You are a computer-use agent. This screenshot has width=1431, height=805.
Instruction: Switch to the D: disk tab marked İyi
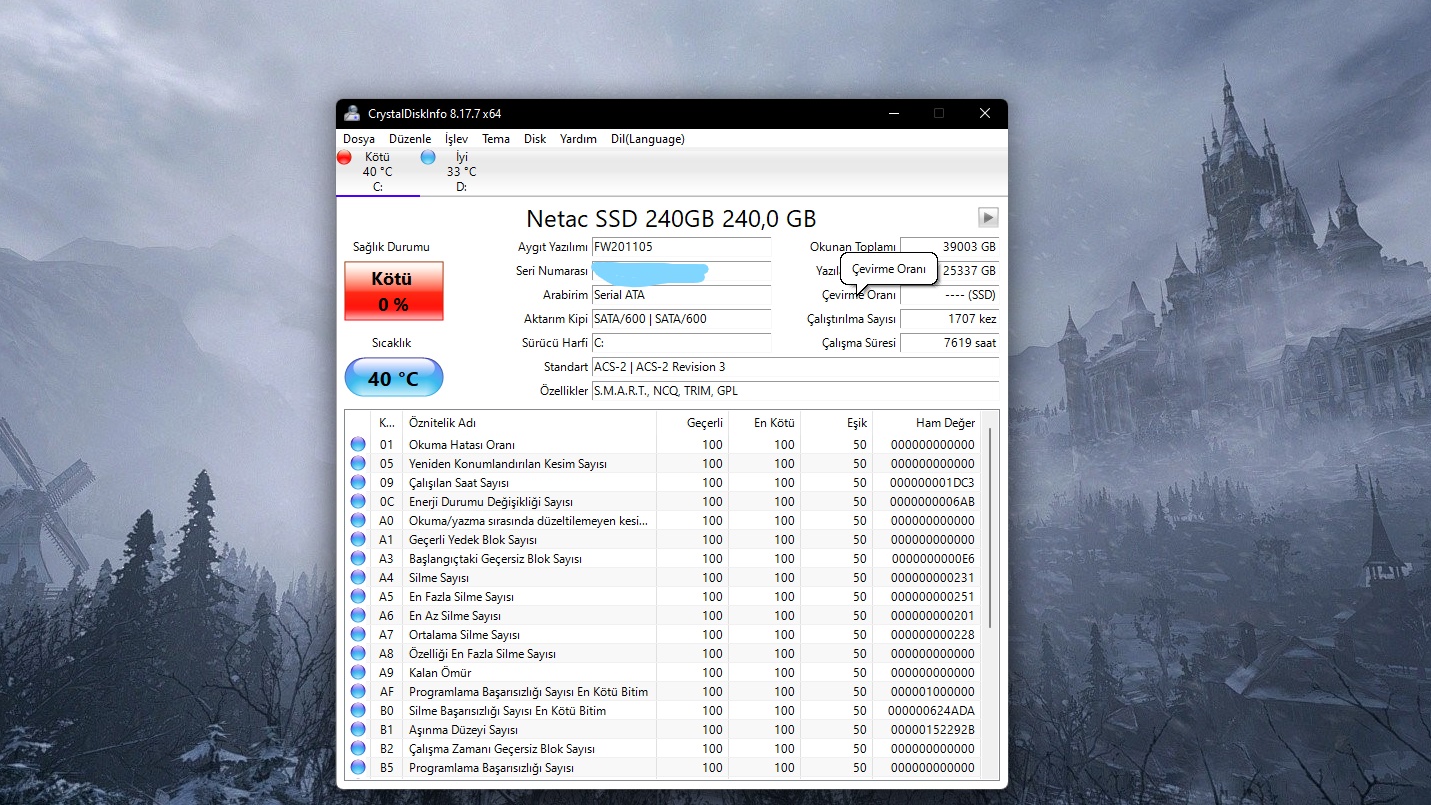(x=461, y=172)
